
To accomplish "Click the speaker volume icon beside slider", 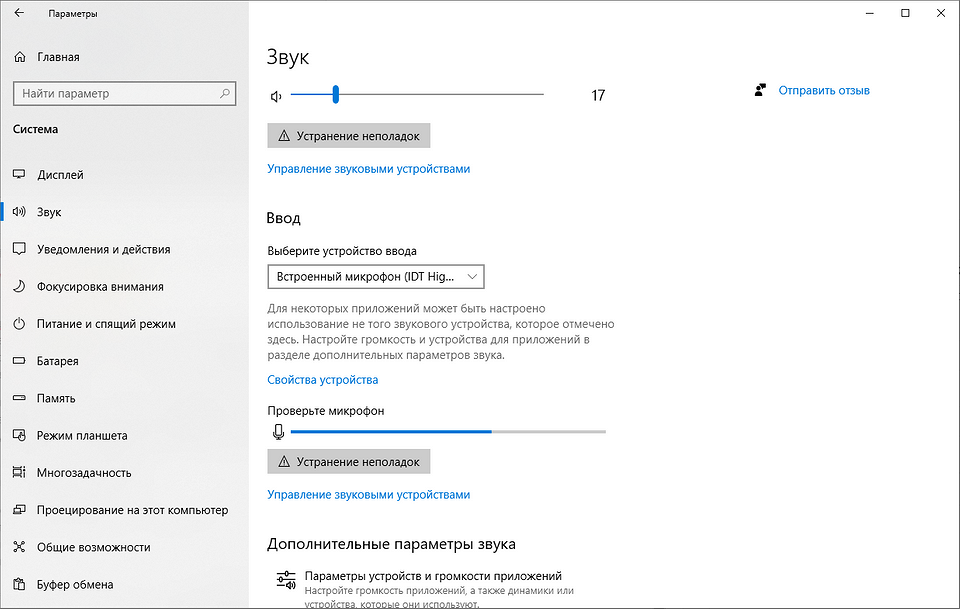I will click(277, 96).
